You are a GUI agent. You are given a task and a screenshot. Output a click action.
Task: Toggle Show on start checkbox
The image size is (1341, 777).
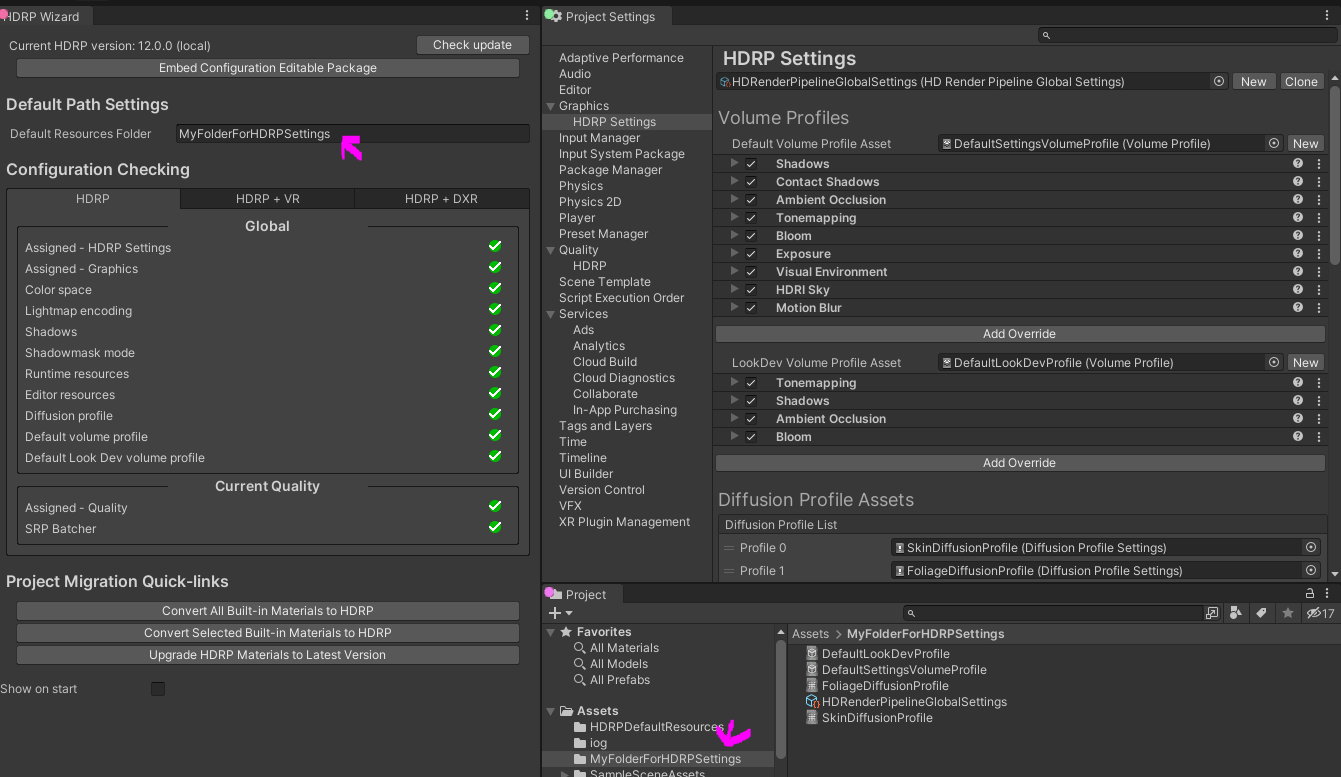[x=157, y=689]
